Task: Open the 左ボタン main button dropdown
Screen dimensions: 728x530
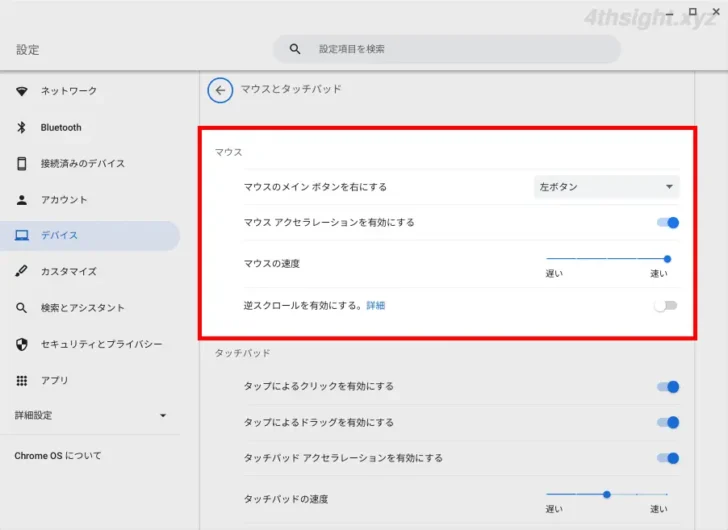Action: 606,187
